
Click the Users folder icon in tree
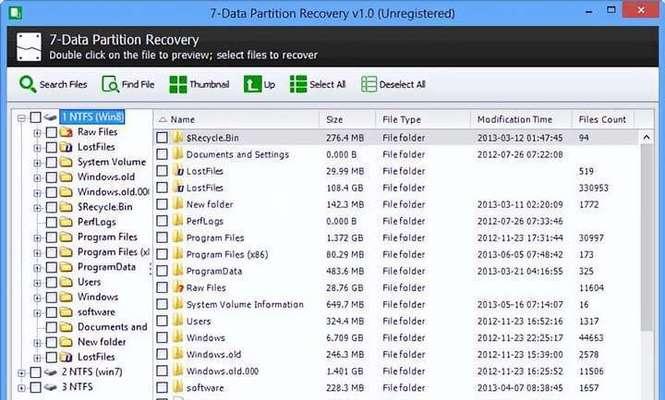tap(66, 282)
